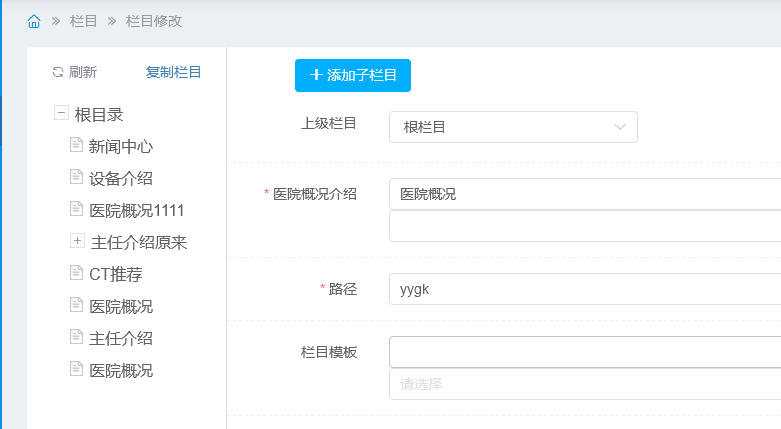Image resolution: width=781 pixels, height=429 pixels.
Task: Open the 上级栏目 dropdown
Action: tap(513, 127)
